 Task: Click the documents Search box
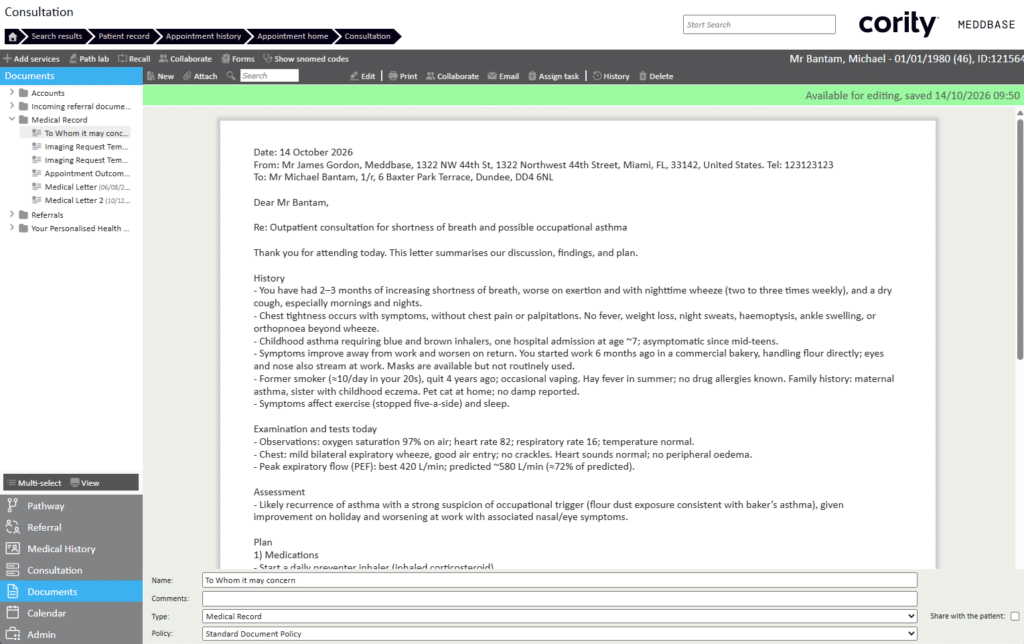click(269, 76)
